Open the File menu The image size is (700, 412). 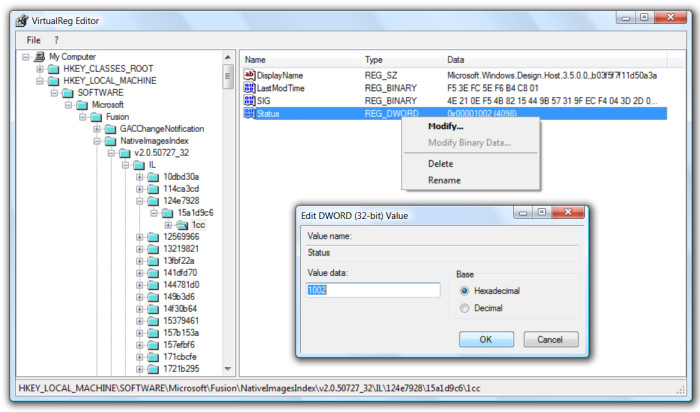34,39
